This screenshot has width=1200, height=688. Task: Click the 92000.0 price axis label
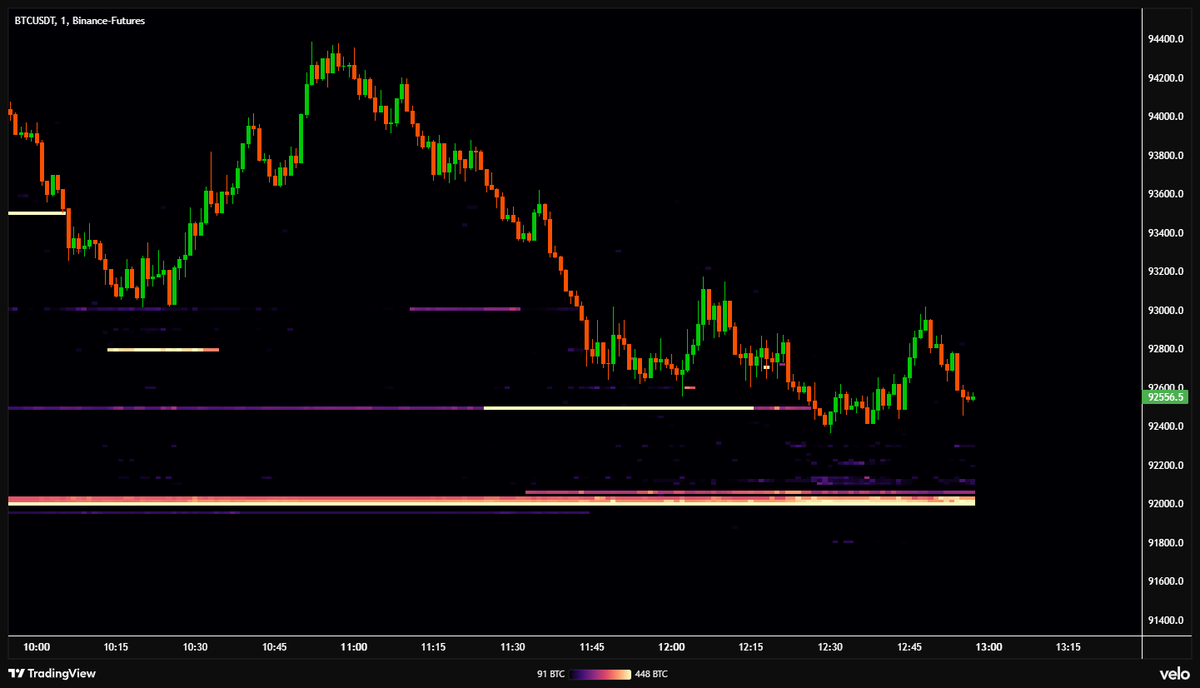click(1168, 504)
